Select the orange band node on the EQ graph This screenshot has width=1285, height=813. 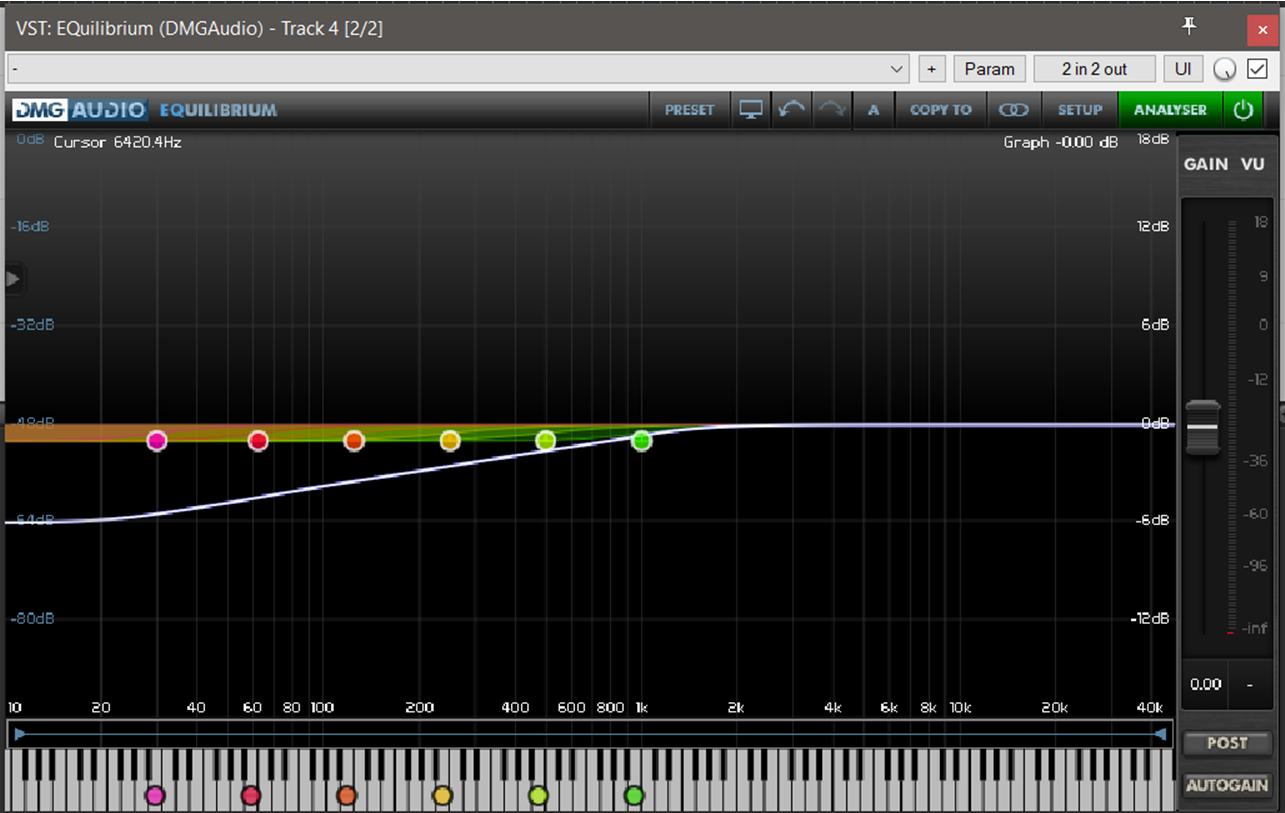pos(354,441)
